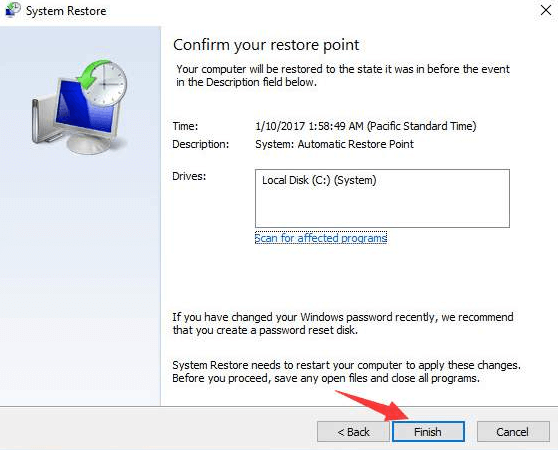558x450 pixels.
Task: Go back with the < Back button
Action: 353,432
